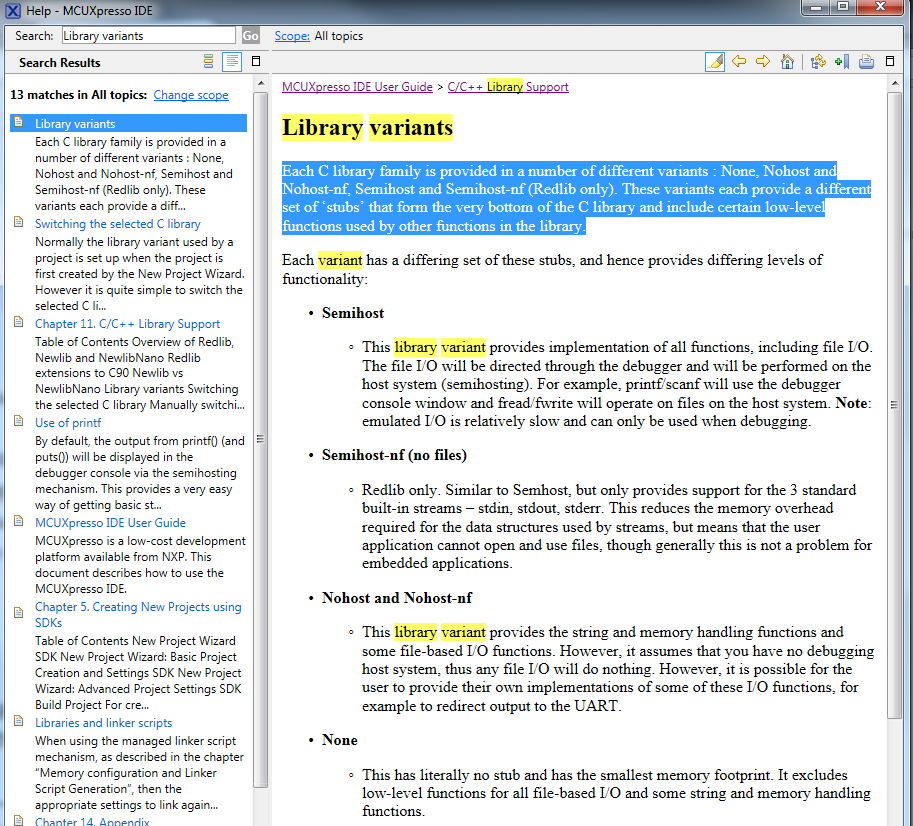913x826 pixels.
Task: Click the 'Each variant has a differing' paragraph
Action: click(552, 270)
